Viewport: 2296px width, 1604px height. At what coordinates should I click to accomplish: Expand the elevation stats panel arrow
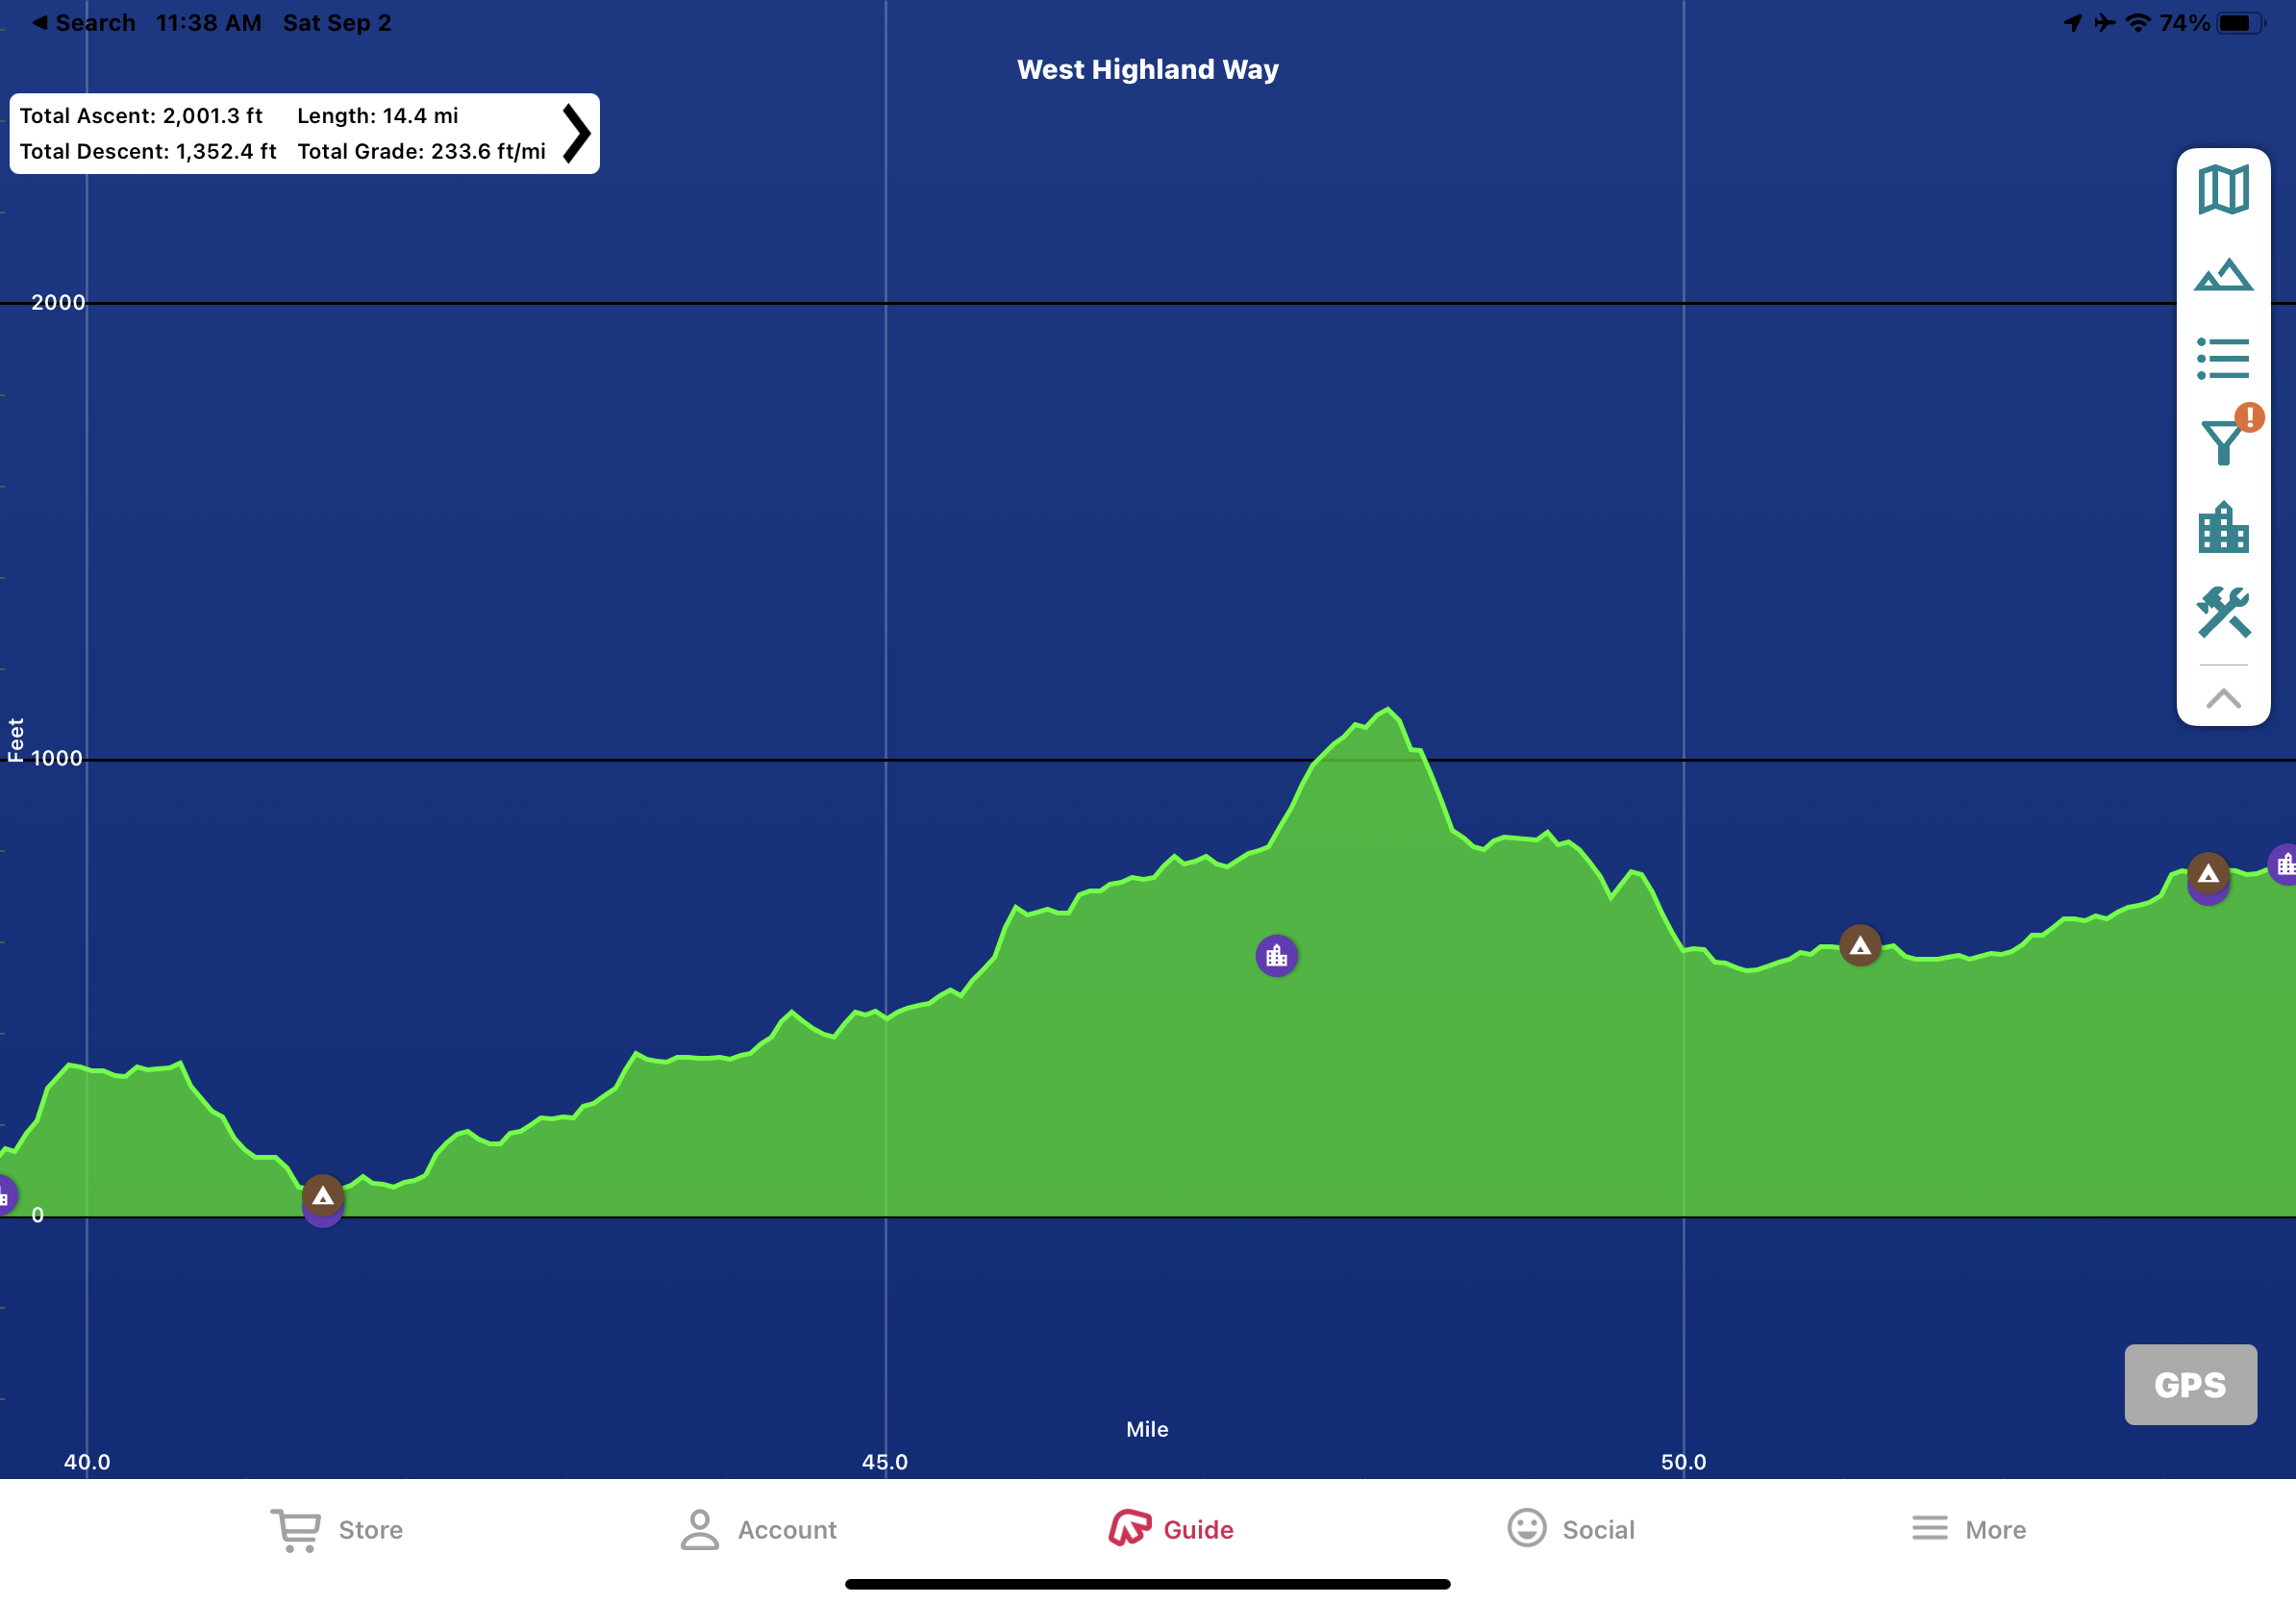coord(575,133)
